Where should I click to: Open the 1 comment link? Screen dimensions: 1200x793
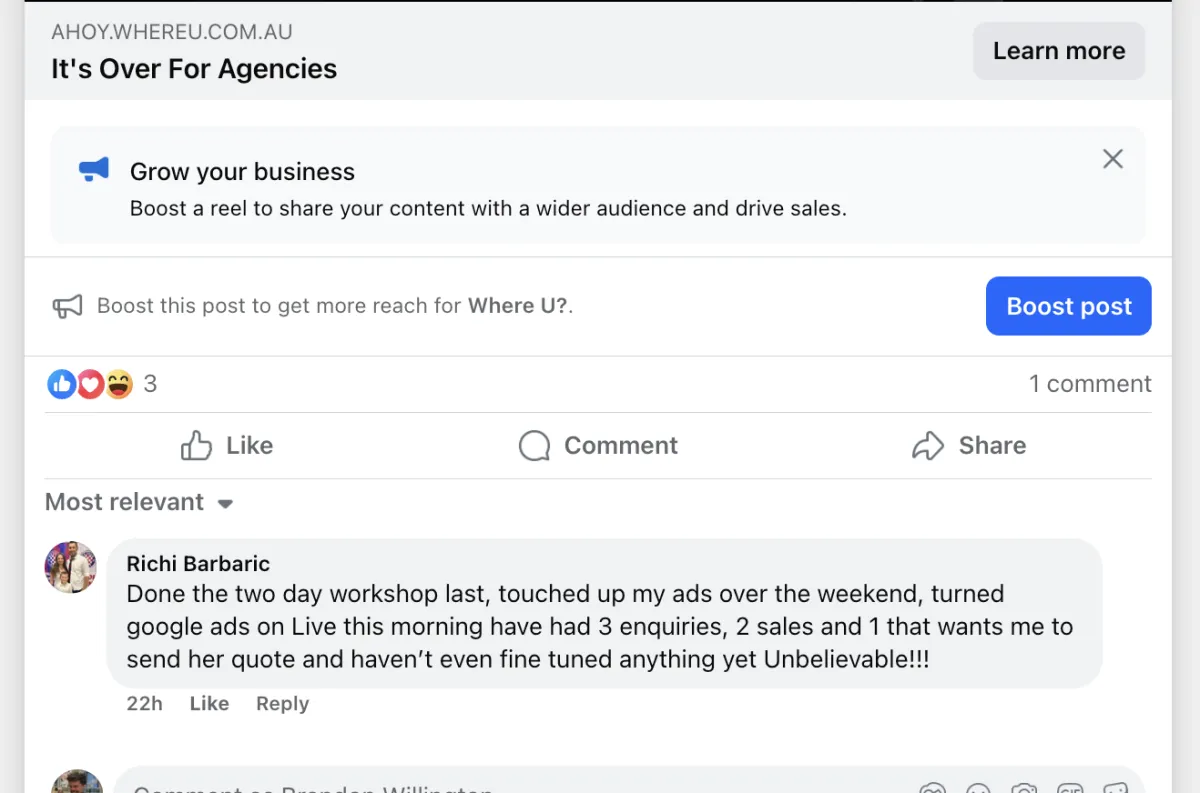point(1090,384)
